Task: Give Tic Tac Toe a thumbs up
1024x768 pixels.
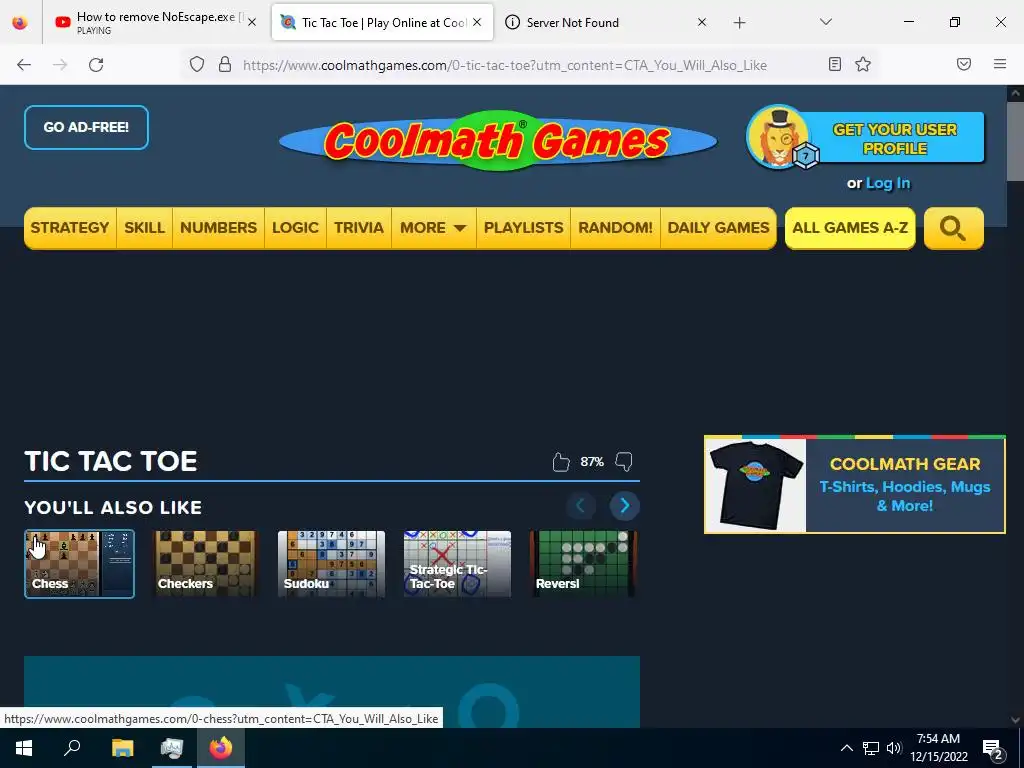Action: pyautogui.click(x=560, y=462)
